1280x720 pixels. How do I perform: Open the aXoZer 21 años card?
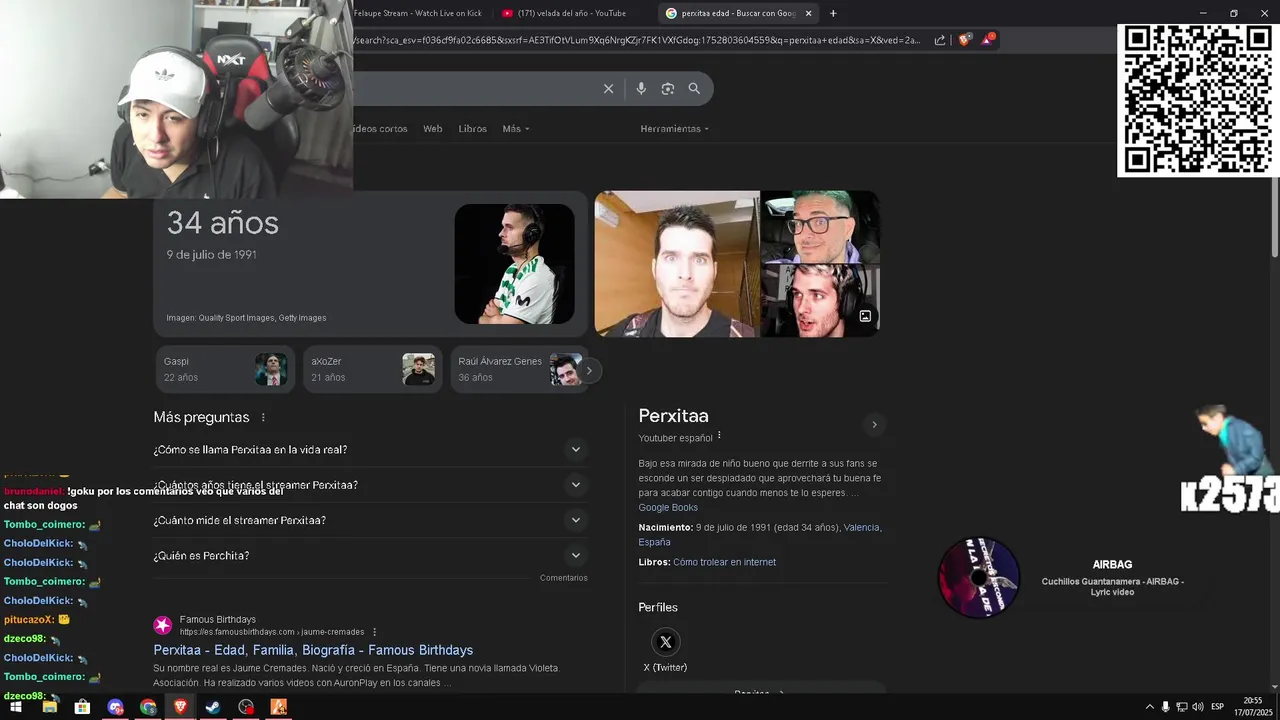coord(372,370)
